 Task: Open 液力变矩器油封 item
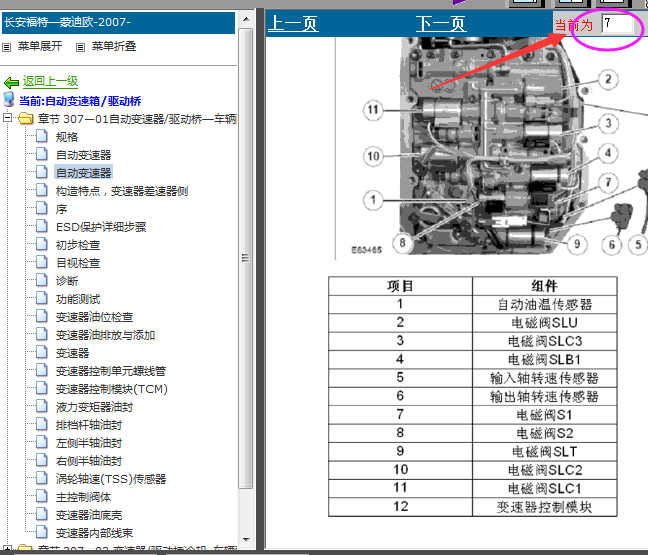click(94, 407)
